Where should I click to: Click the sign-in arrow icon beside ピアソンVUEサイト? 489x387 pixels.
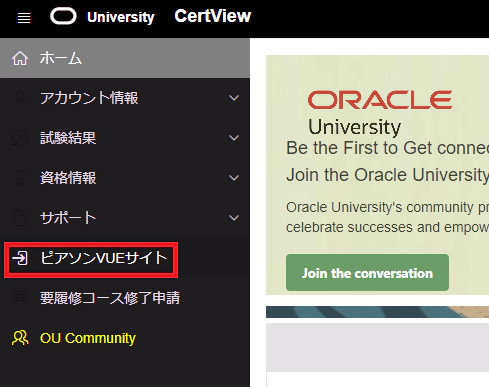coord(20,258)
